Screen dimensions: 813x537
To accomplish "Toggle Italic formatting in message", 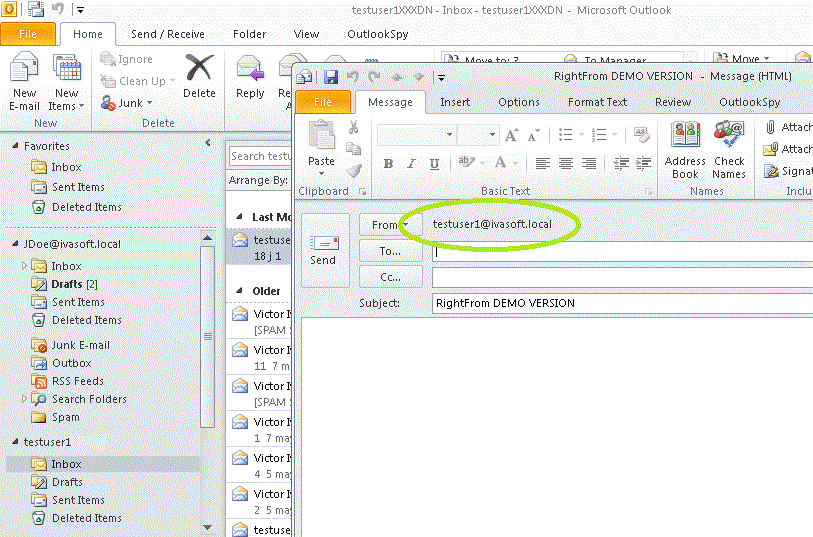I will click(411, 164).
